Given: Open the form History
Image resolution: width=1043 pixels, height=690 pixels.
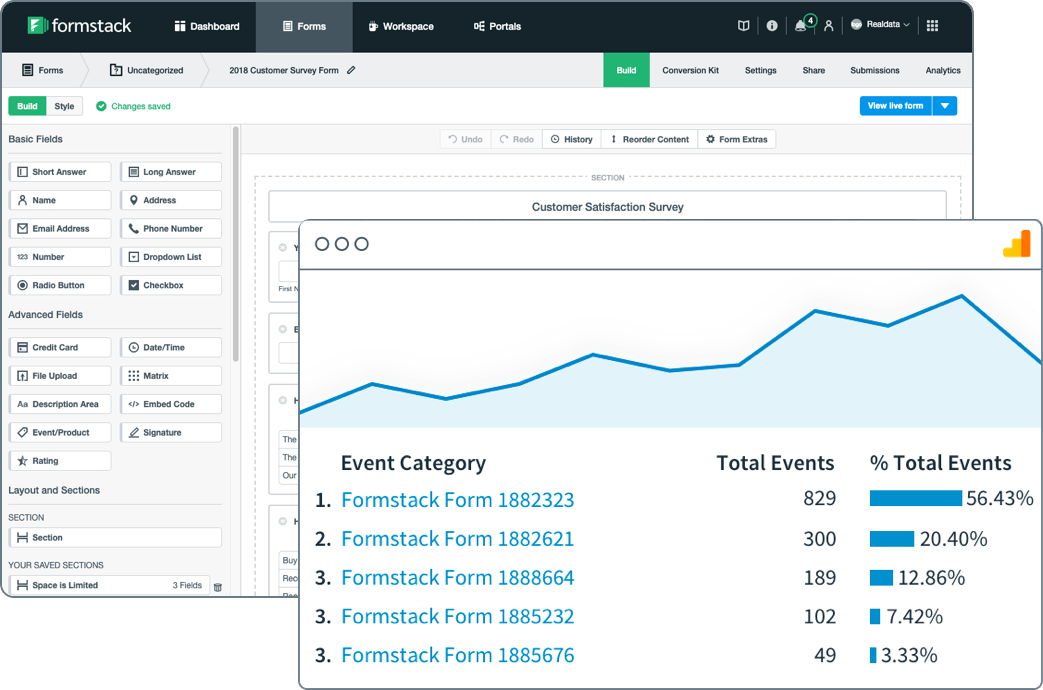Looking at the screenshot, I should point(572,139).
